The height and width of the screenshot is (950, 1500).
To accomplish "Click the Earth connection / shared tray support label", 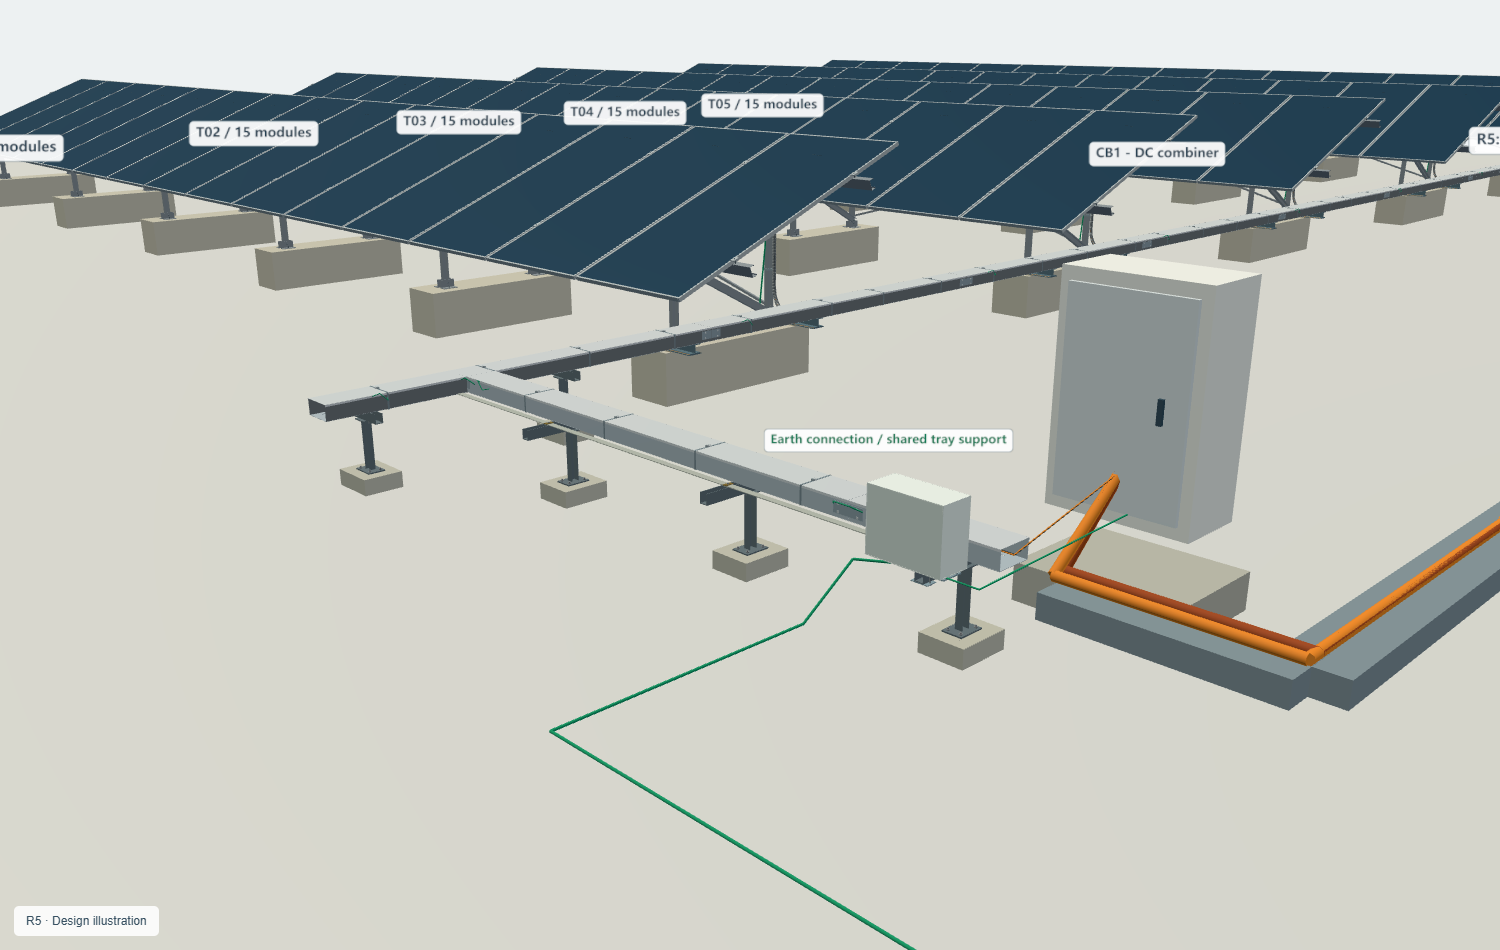I will pos(888,440).
